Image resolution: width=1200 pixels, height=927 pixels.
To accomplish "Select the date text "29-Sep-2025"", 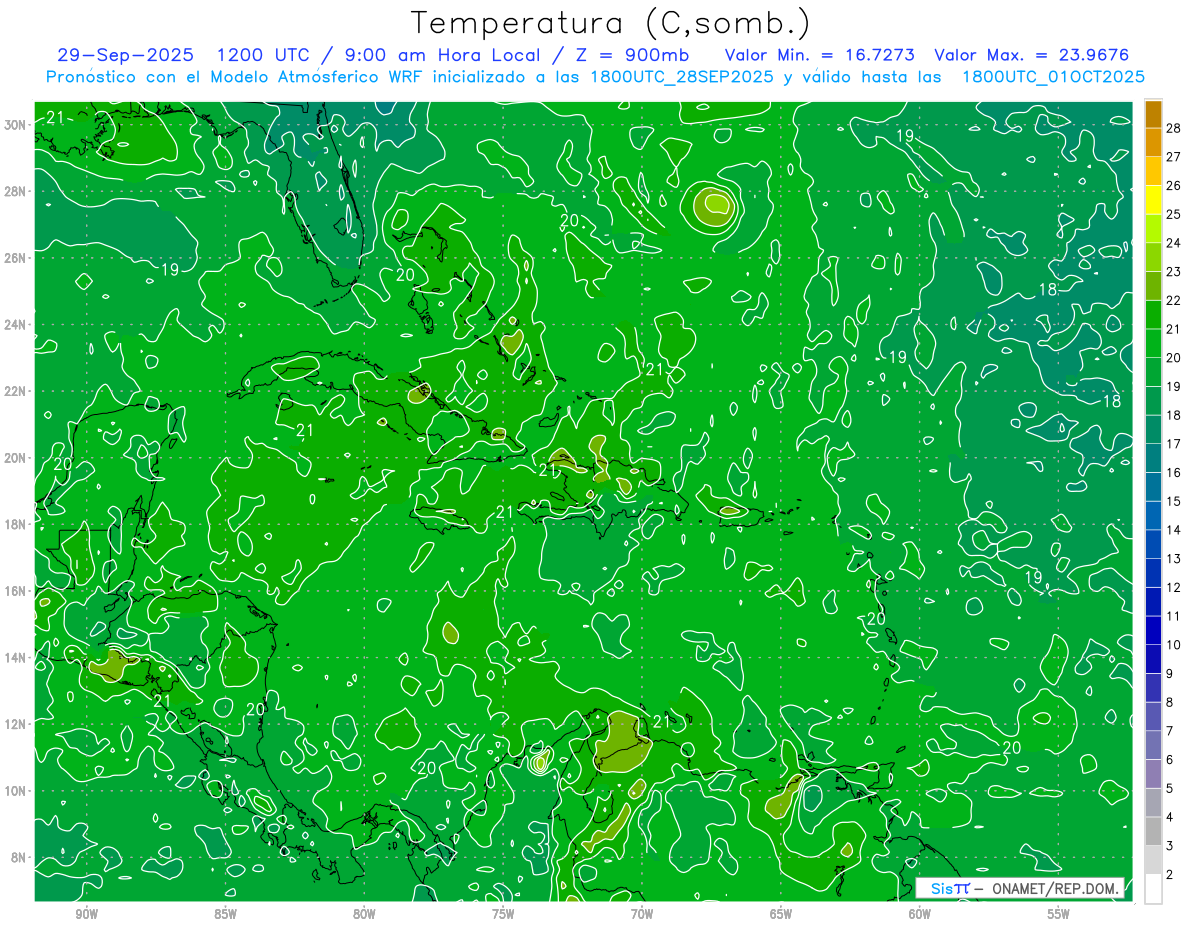I will point(125,55).
